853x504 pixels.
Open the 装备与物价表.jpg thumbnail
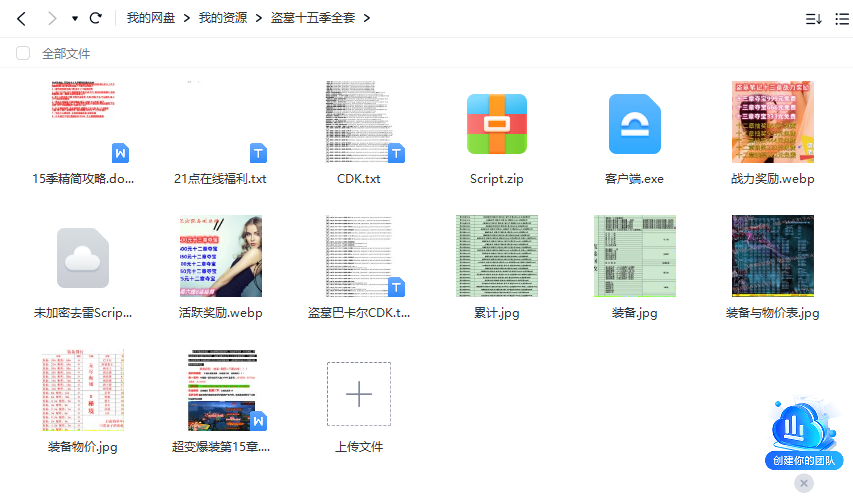click(772, 256)
